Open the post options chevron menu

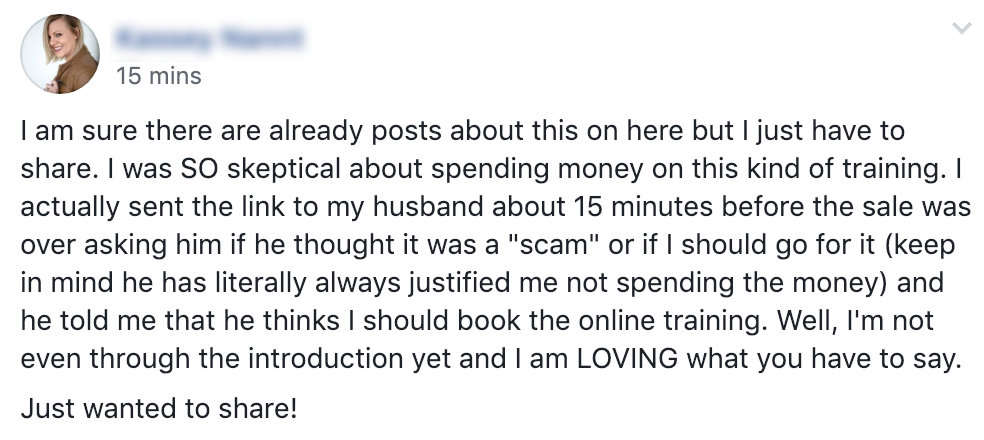[962, 31]
